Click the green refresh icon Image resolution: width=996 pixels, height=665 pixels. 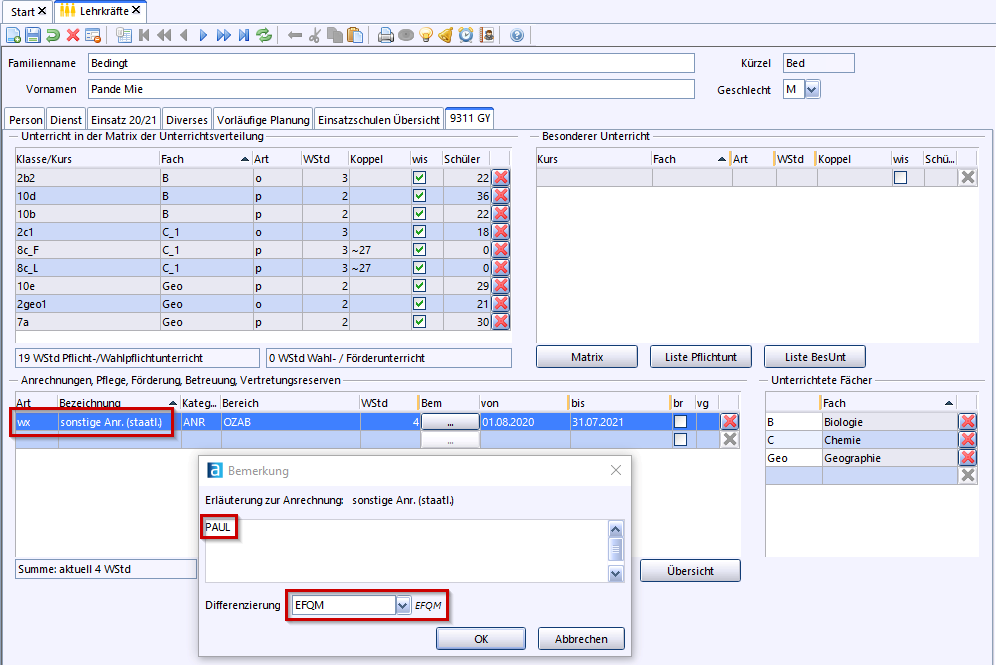click(x=264, y=36)
